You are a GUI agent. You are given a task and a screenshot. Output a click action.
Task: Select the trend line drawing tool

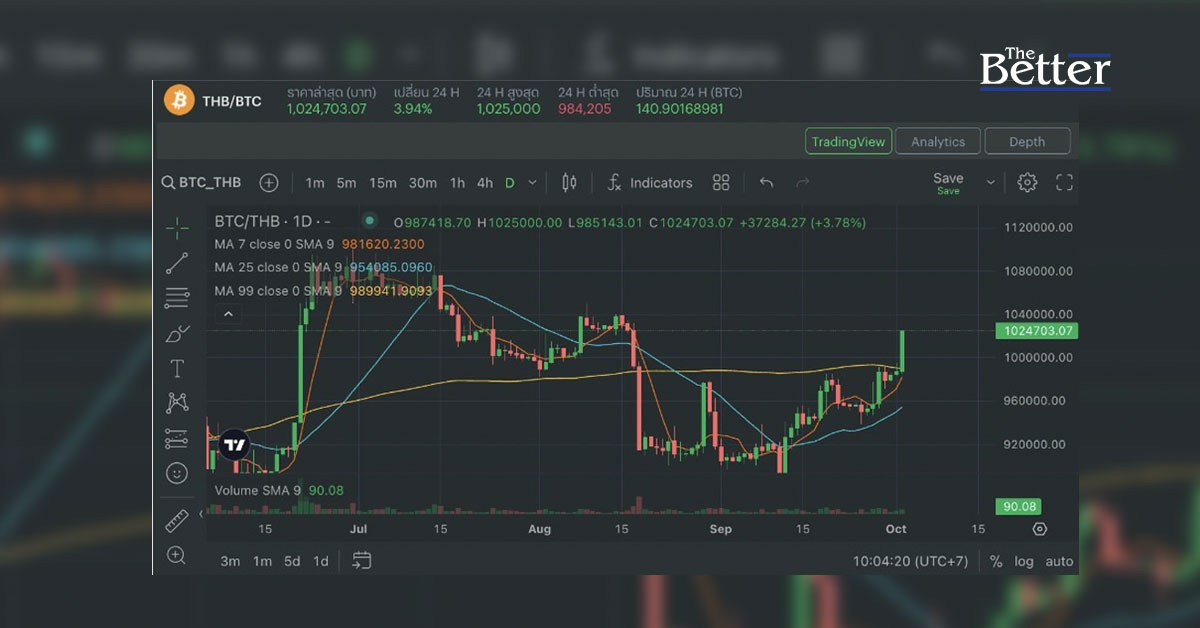(177, 263)
